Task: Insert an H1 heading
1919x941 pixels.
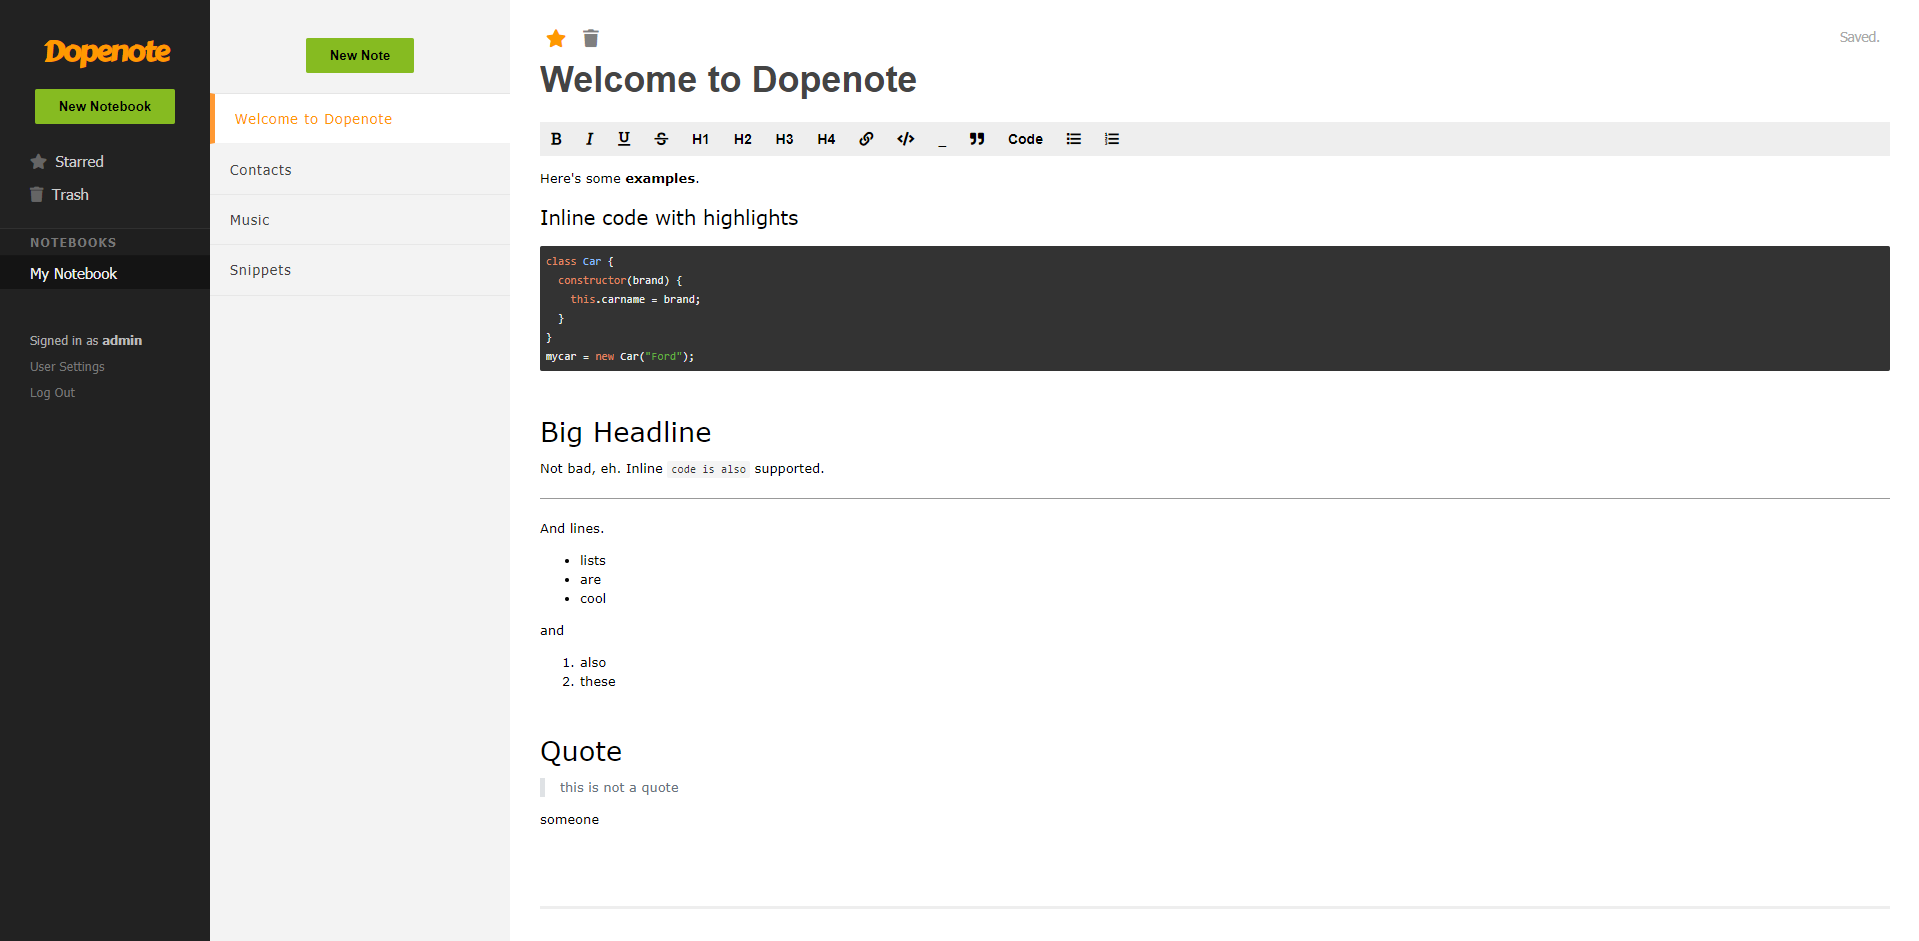Action: point(700,139)
